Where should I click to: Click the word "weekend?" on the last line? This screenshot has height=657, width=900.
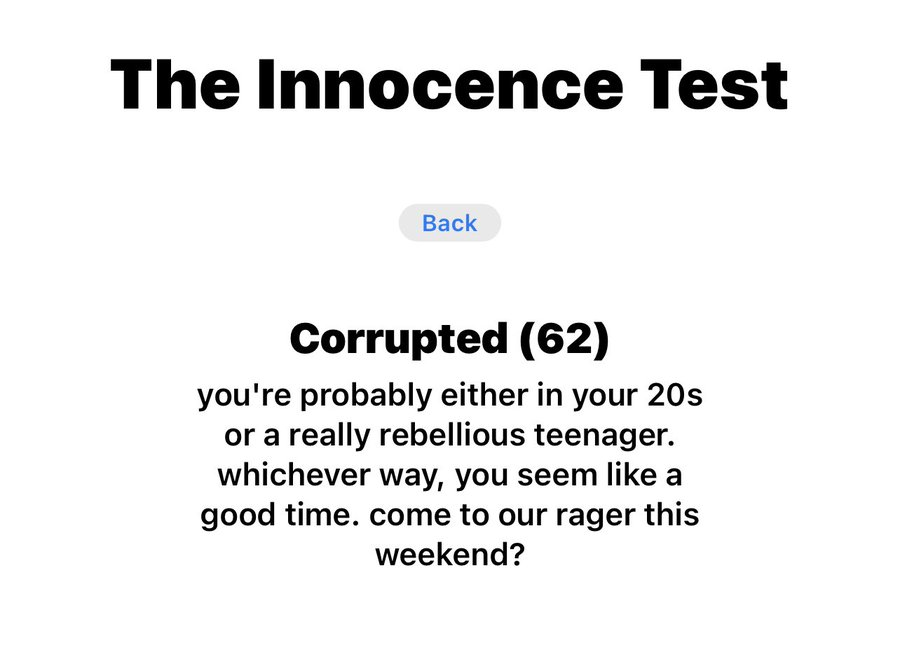pos(449,553)
